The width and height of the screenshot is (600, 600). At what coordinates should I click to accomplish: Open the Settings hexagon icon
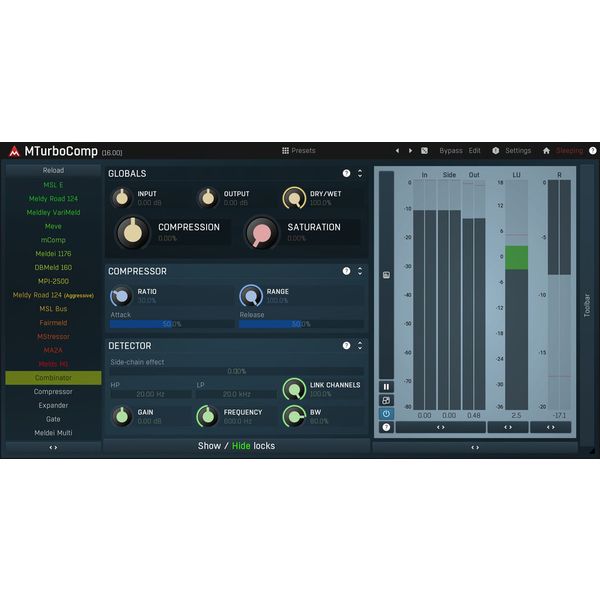(x=496, y=151)
